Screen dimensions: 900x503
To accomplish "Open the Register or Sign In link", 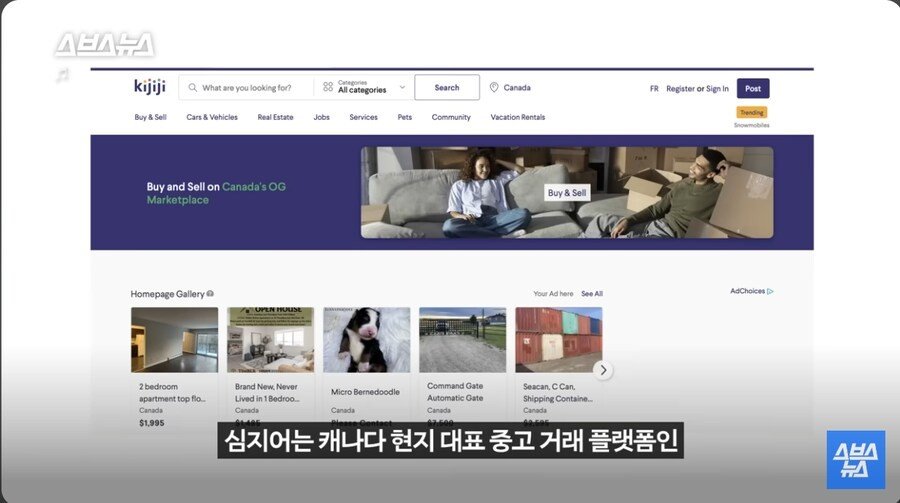I will click(697, 88).
